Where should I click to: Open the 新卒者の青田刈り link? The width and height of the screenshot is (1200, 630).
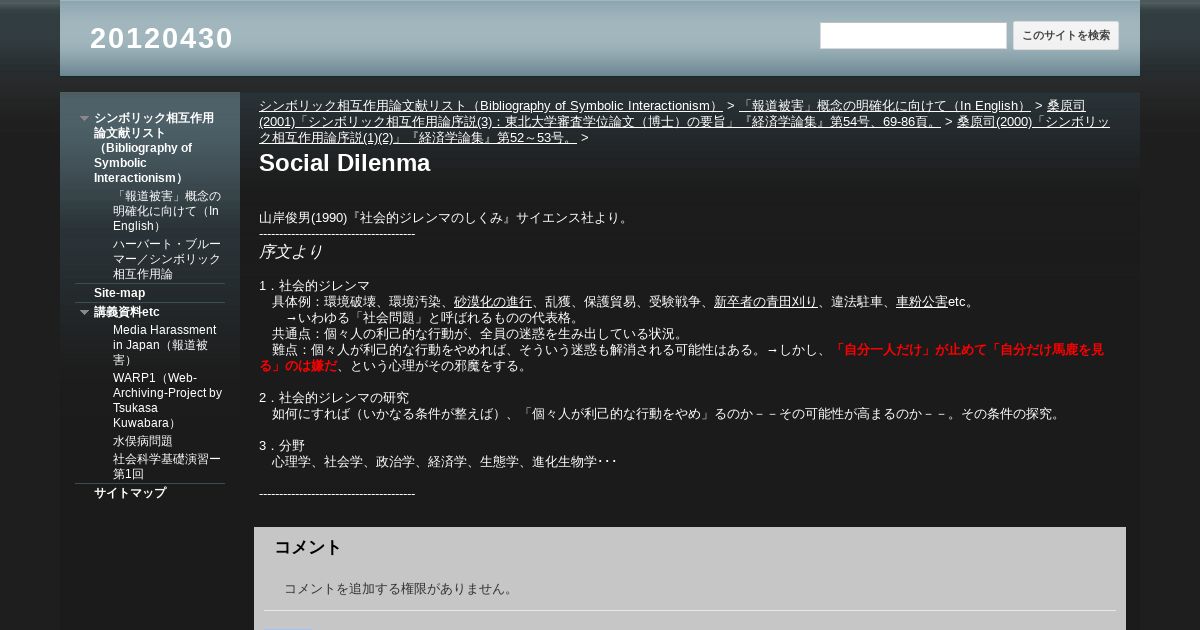tap(766, 302)
